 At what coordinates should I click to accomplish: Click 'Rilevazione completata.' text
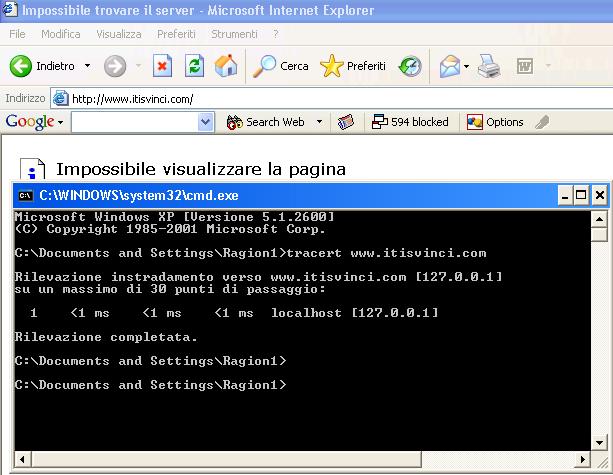click(x=106, y=337)
